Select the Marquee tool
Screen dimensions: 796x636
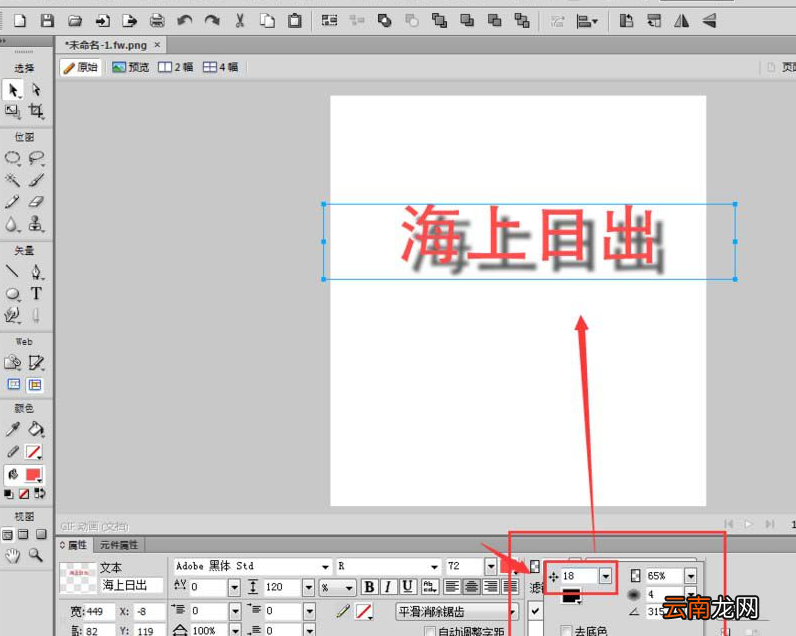point(13,158)
